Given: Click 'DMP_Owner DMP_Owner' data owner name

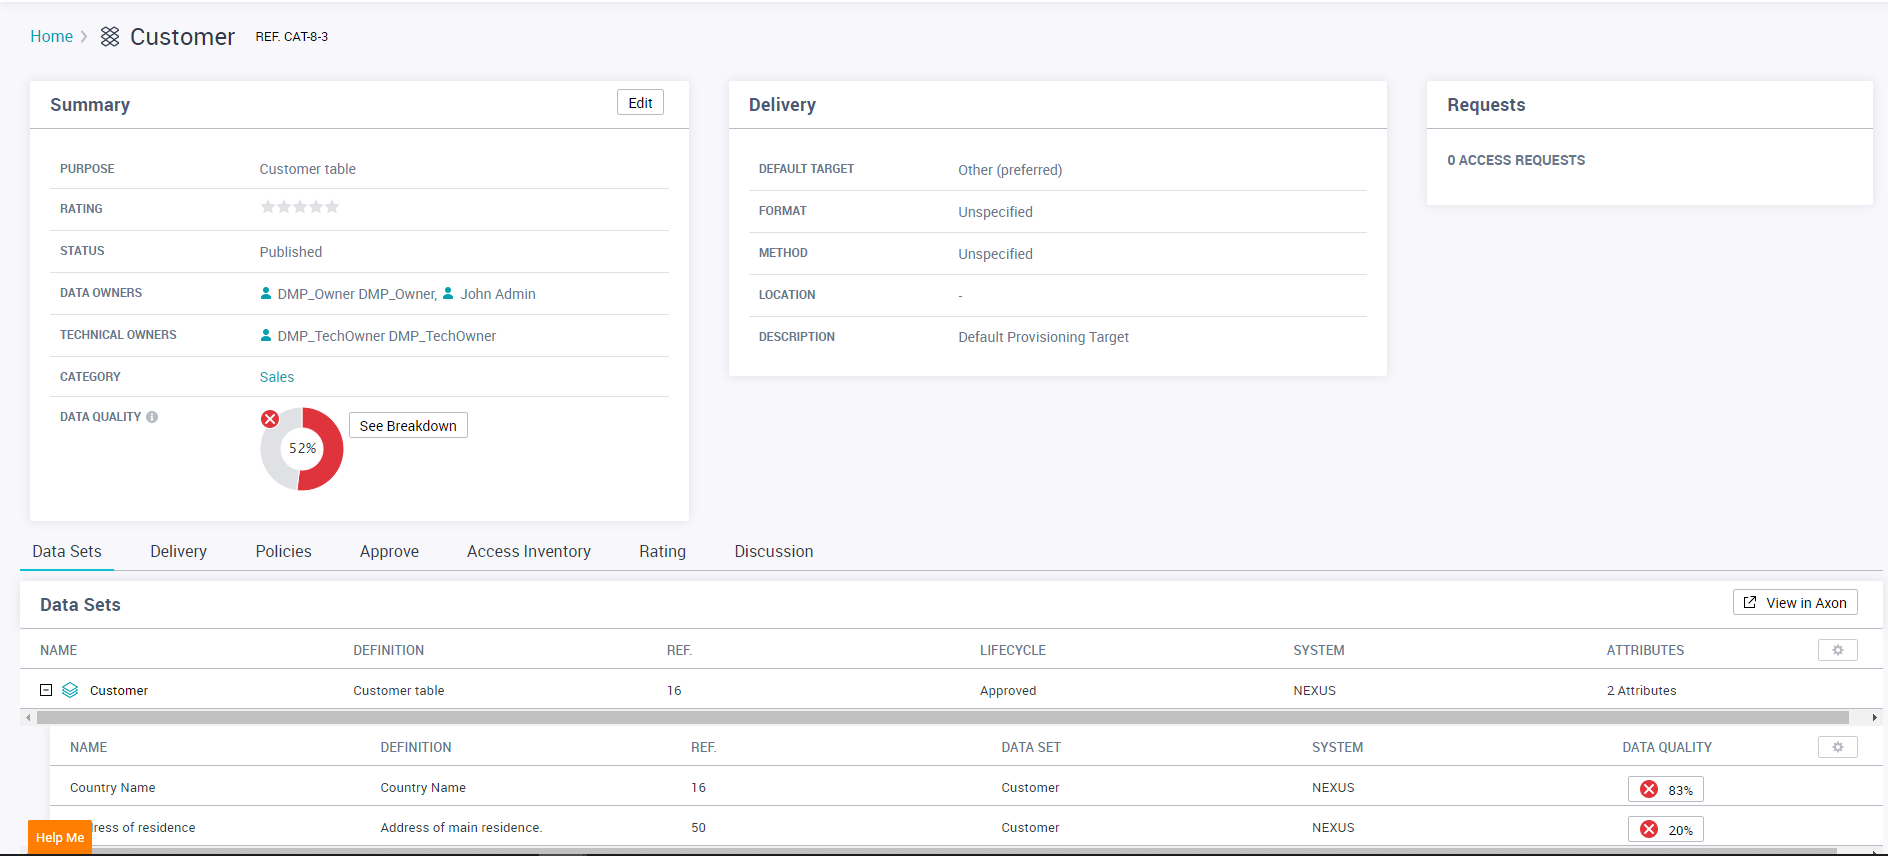Looking at the screenshot, I should (357, 294).
